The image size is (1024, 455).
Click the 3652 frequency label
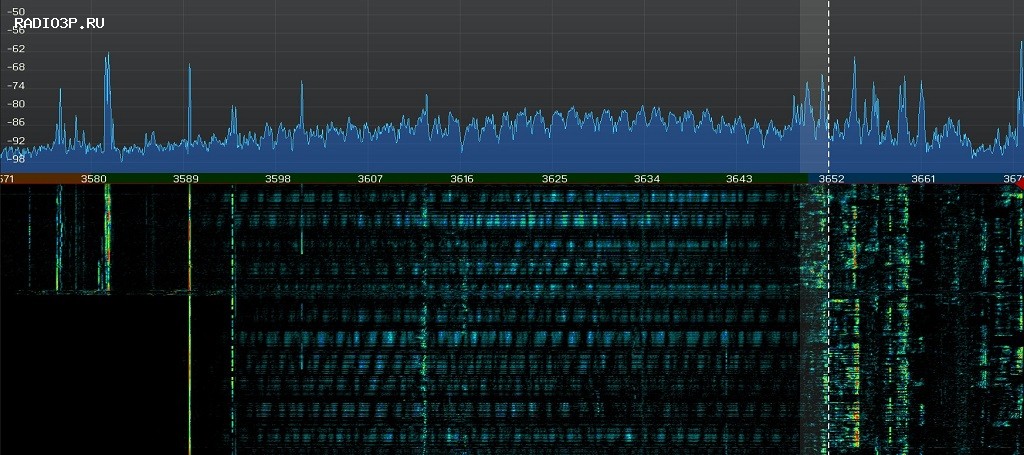click(x=832, y=179)
